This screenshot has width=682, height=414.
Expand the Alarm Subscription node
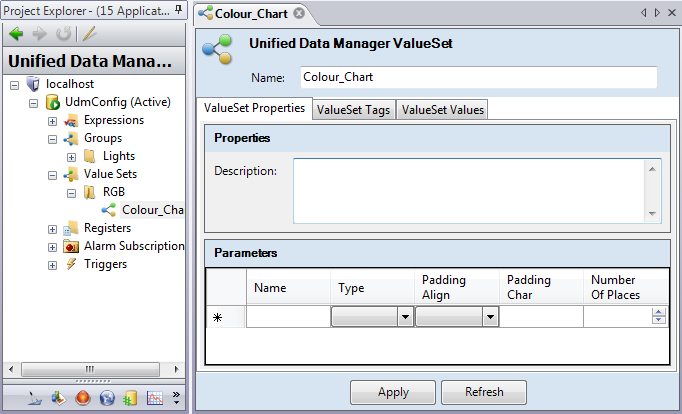(x=52, y=247)
